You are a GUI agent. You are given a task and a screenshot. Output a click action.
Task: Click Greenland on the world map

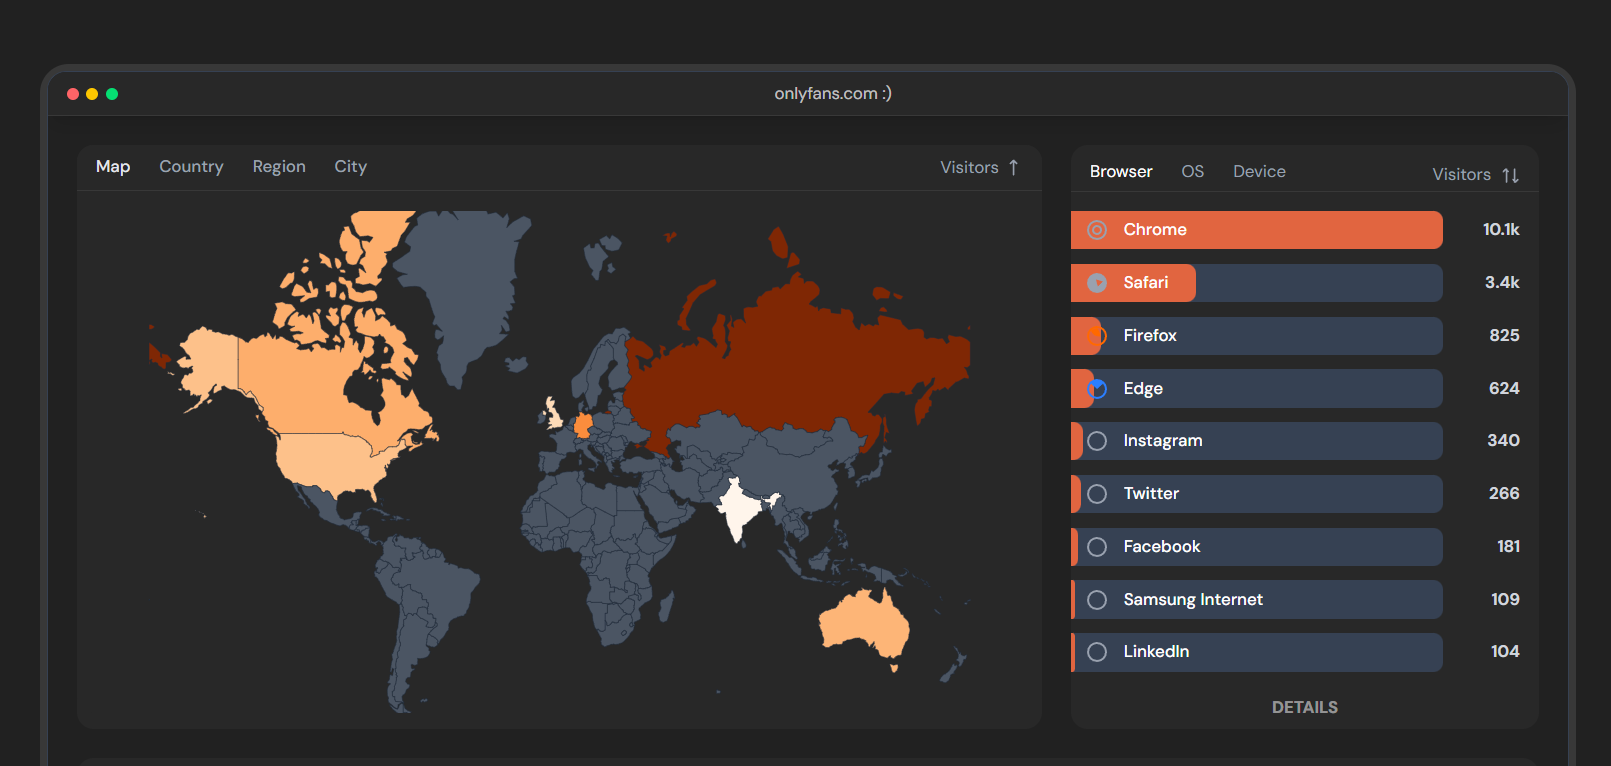(x=465, y=290)
